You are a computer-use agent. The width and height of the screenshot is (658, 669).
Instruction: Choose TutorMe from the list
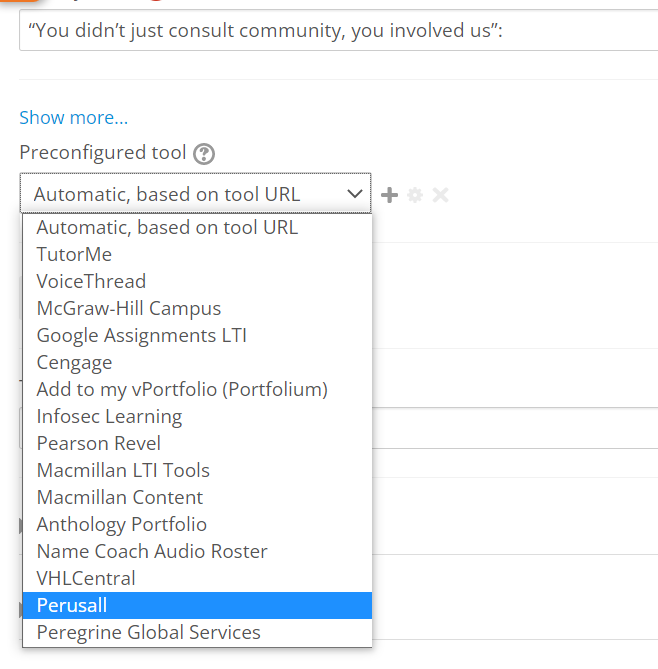coord(197,254)
